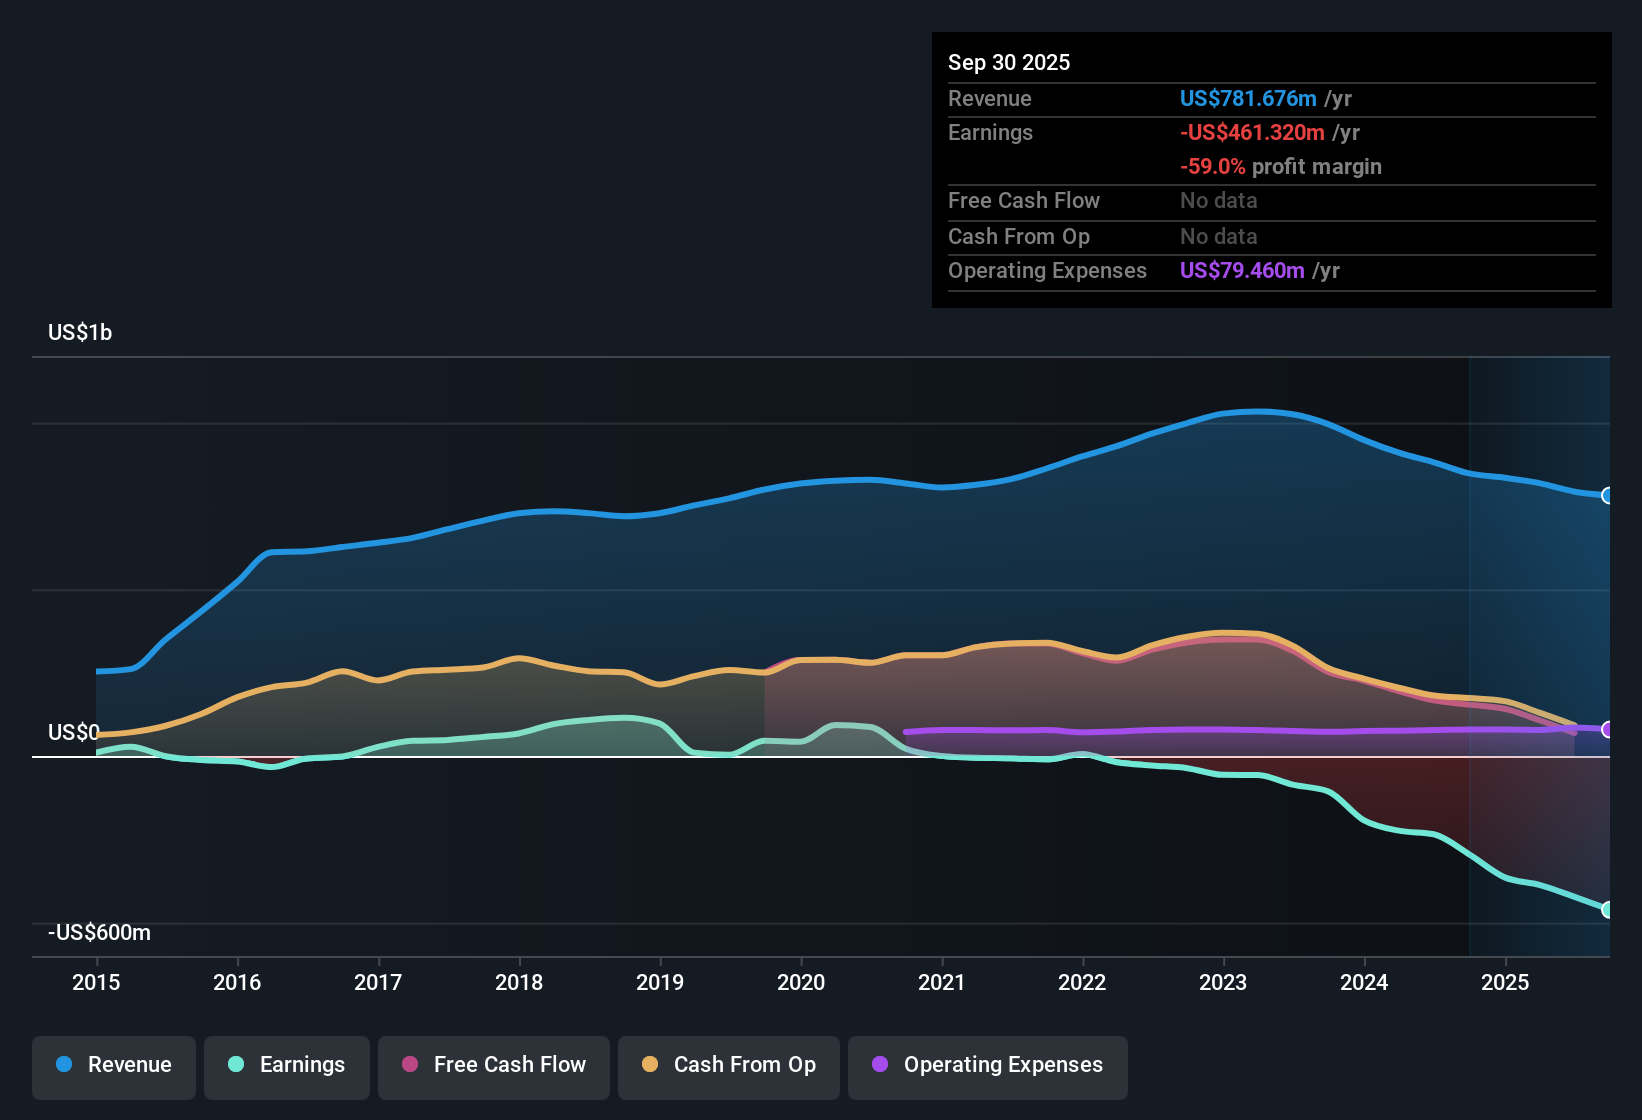Toggle the Revenue legend series

coord(114,1066)
